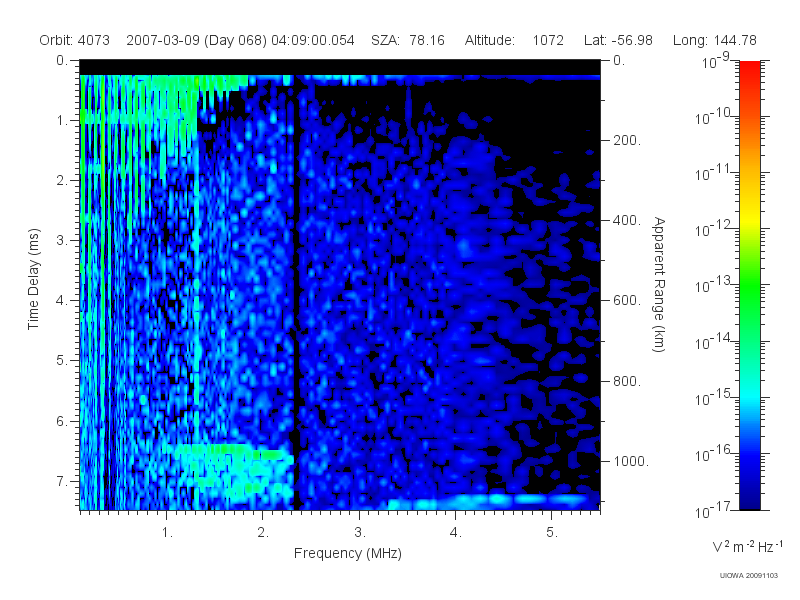The width and height of the screenshot is (800, 600).
Task: Click the frequency tick label '1.'
Action: coord(167,533)
